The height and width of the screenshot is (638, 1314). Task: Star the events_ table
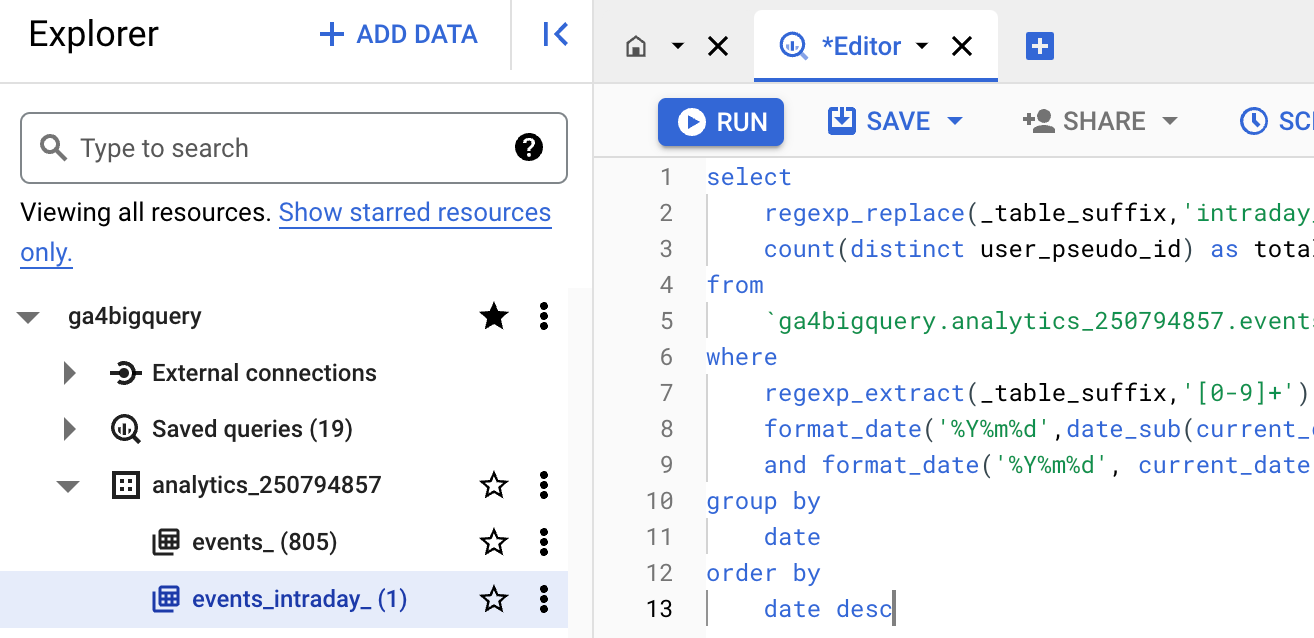tap(493, 542)
